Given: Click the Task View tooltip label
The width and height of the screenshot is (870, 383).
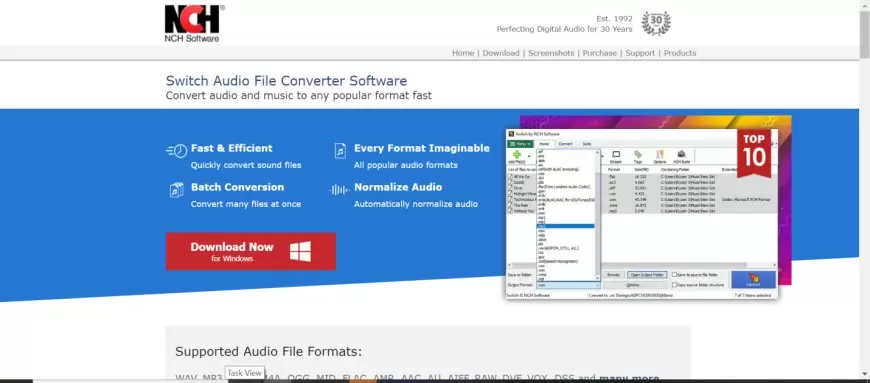Looking at the screenshot, I should pyautogui.click(x=245, y=373).
